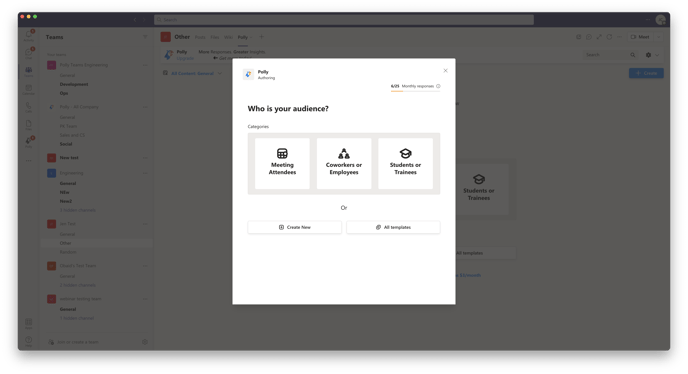Open All templates in the dialog

click(x=393, y=227)
